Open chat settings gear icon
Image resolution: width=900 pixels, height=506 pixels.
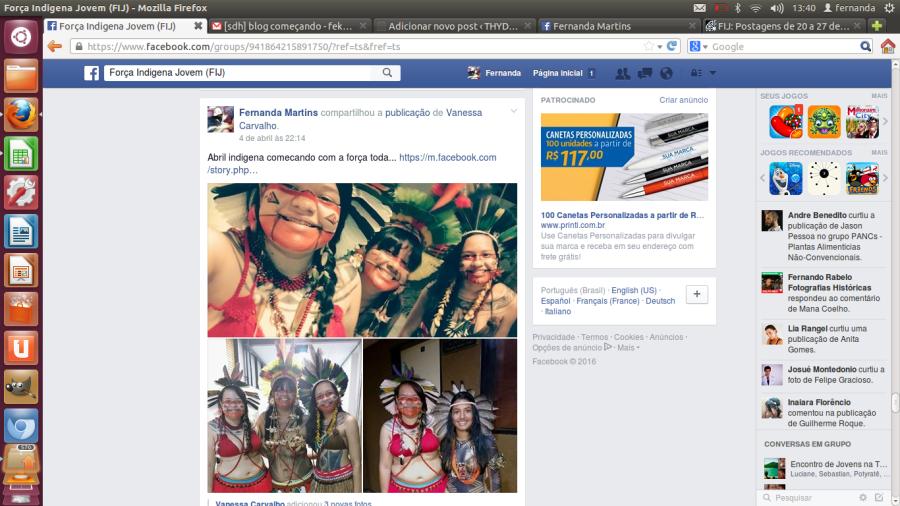[x=863, y=497]
